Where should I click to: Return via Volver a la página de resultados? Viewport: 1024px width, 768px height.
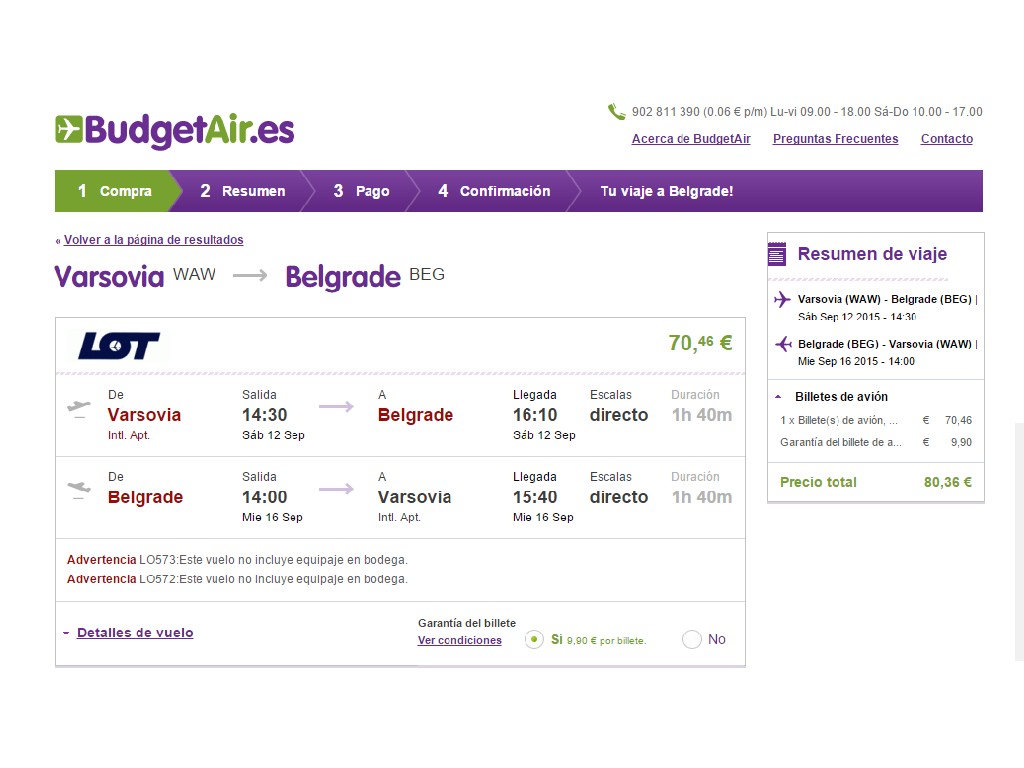[153, 240]
